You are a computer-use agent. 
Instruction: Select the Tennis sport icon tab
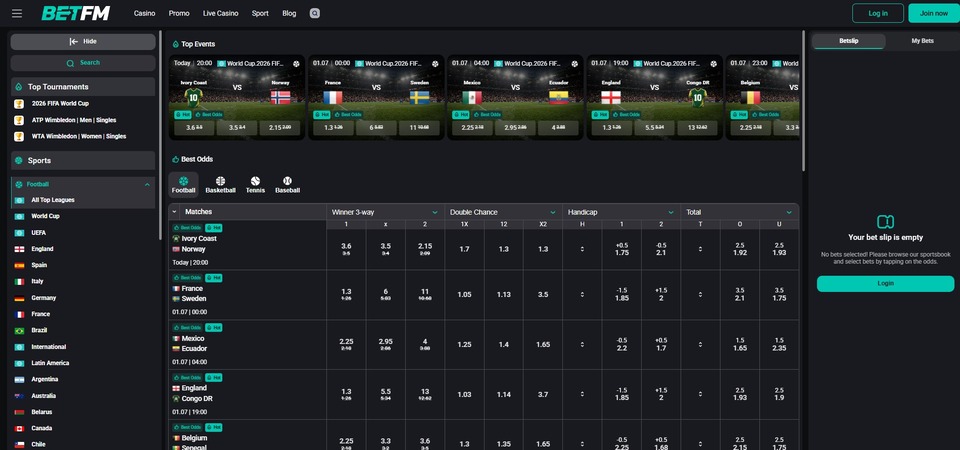click(x=255, y=185)
